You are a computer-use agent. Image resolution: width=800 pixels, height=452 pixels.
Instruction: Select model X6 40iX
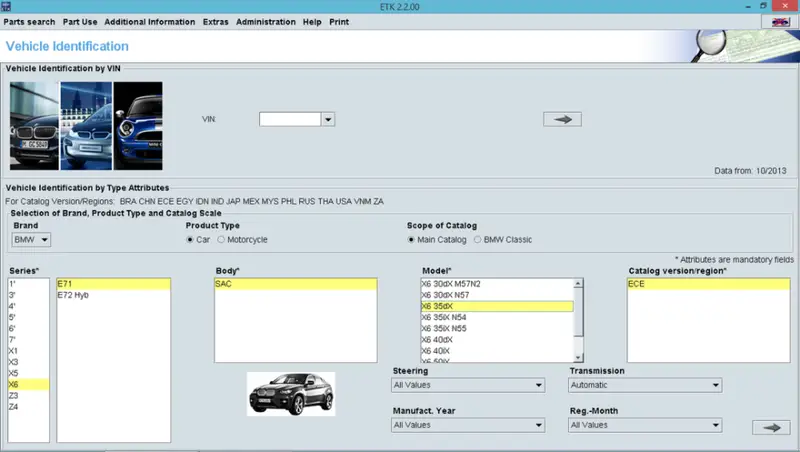497,351
